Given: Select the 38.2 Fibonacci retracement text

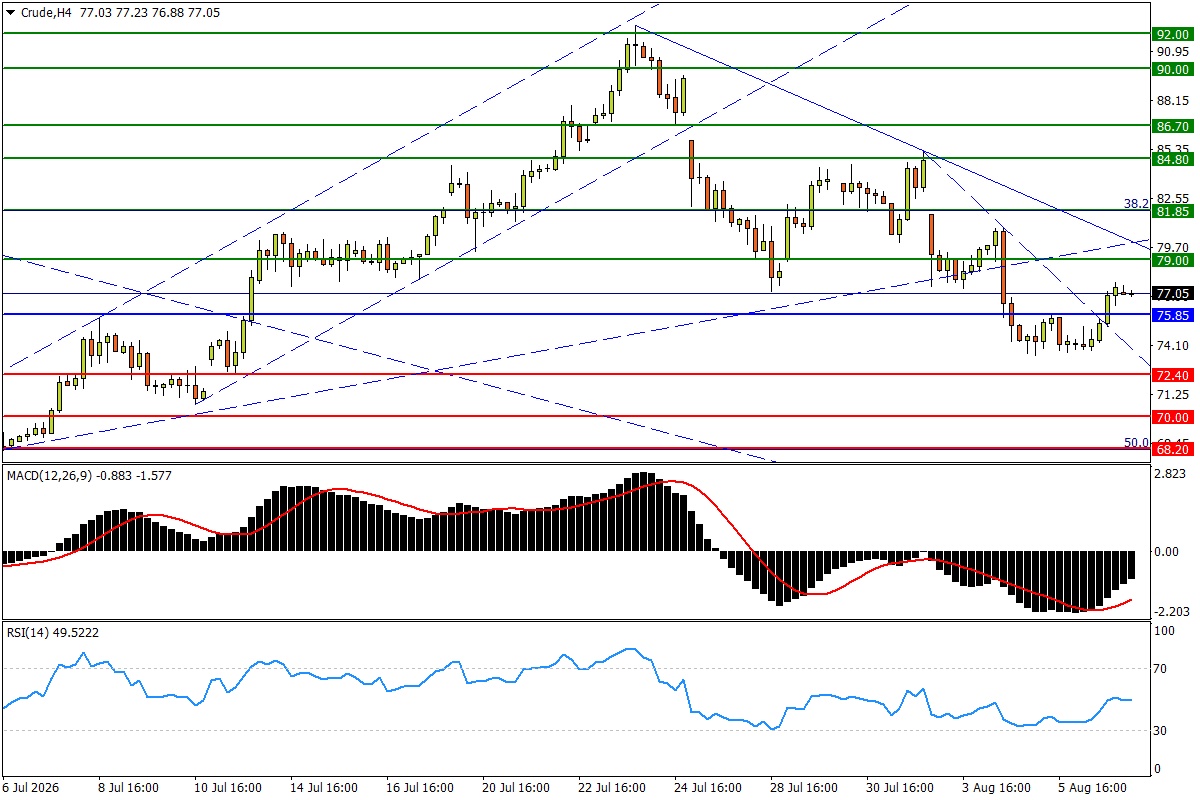Looking at the screenshot, I should [1136, 203].
